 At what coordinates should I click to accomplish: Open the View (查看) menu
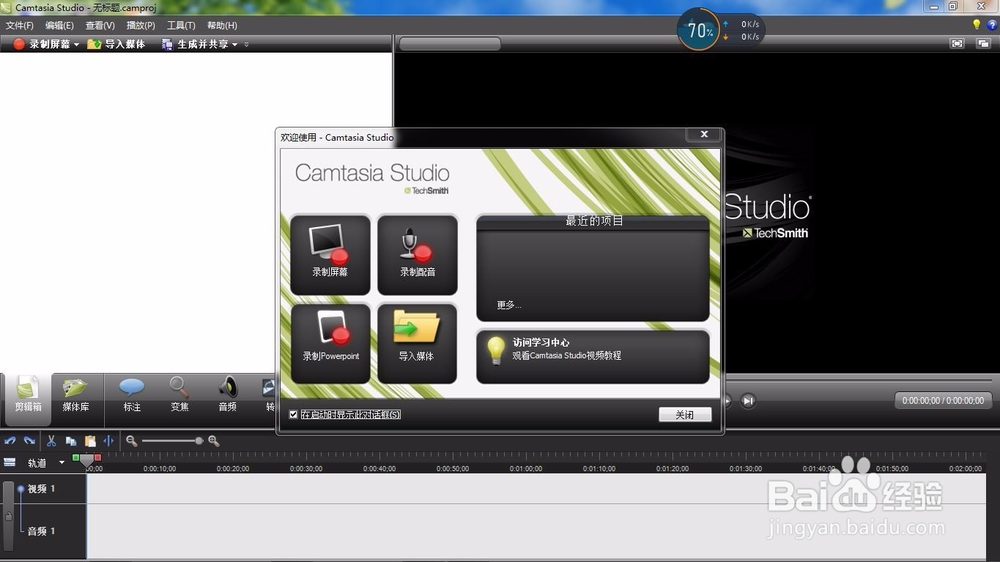click(x=100, y=26)
